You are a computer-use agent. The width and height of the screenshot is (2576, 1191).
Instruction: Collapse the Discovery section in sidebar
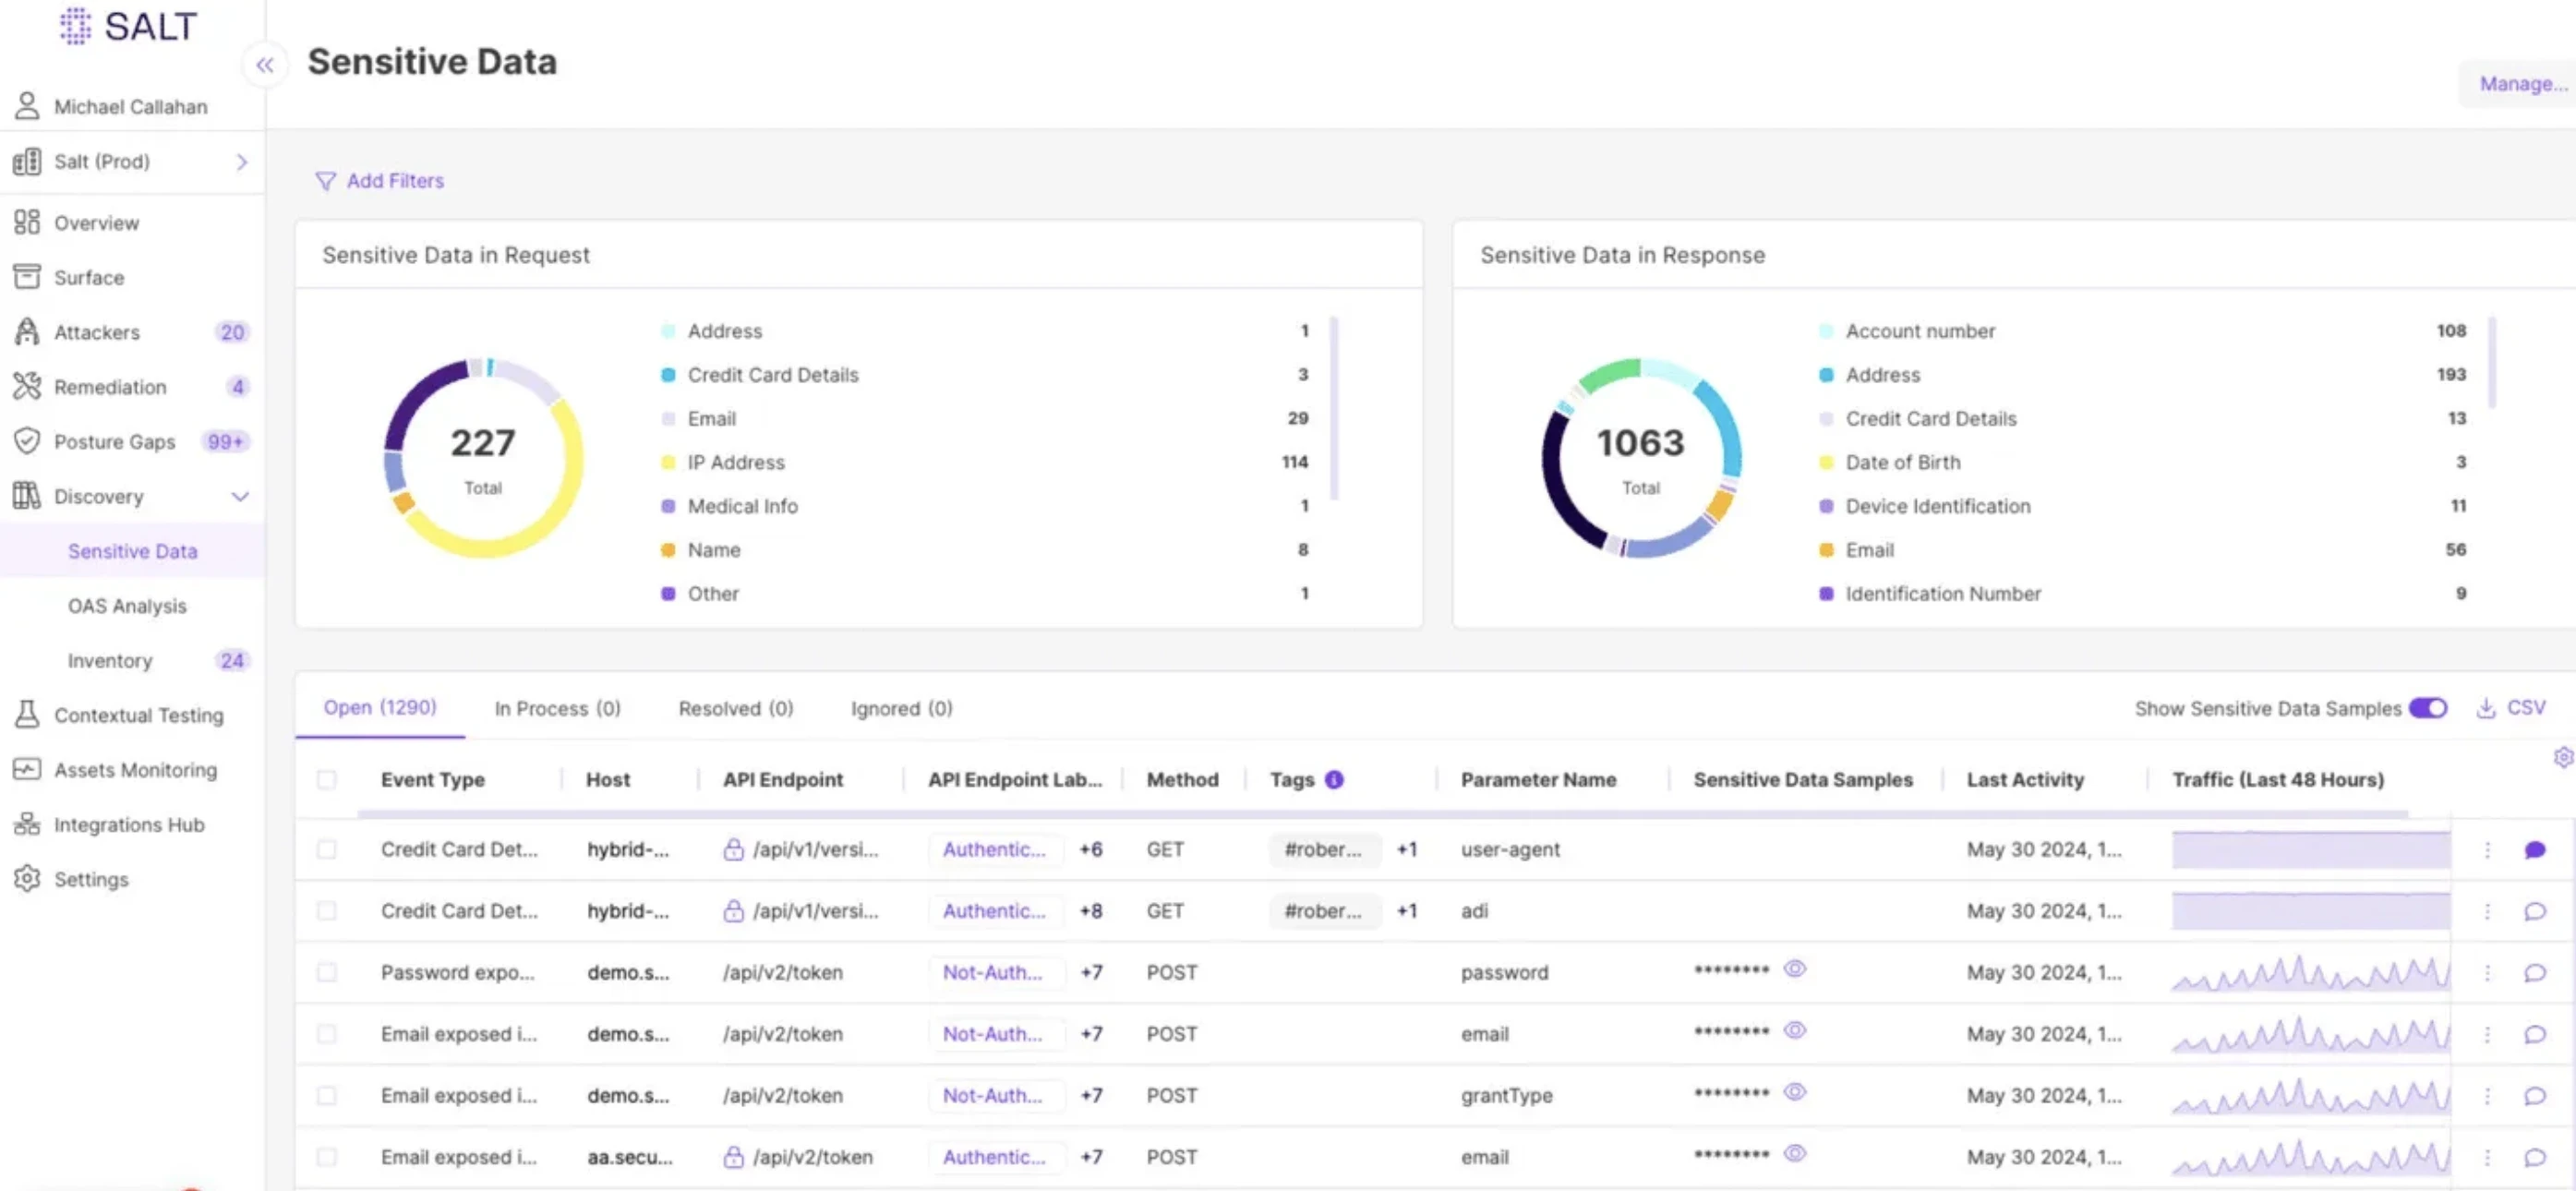240,496
